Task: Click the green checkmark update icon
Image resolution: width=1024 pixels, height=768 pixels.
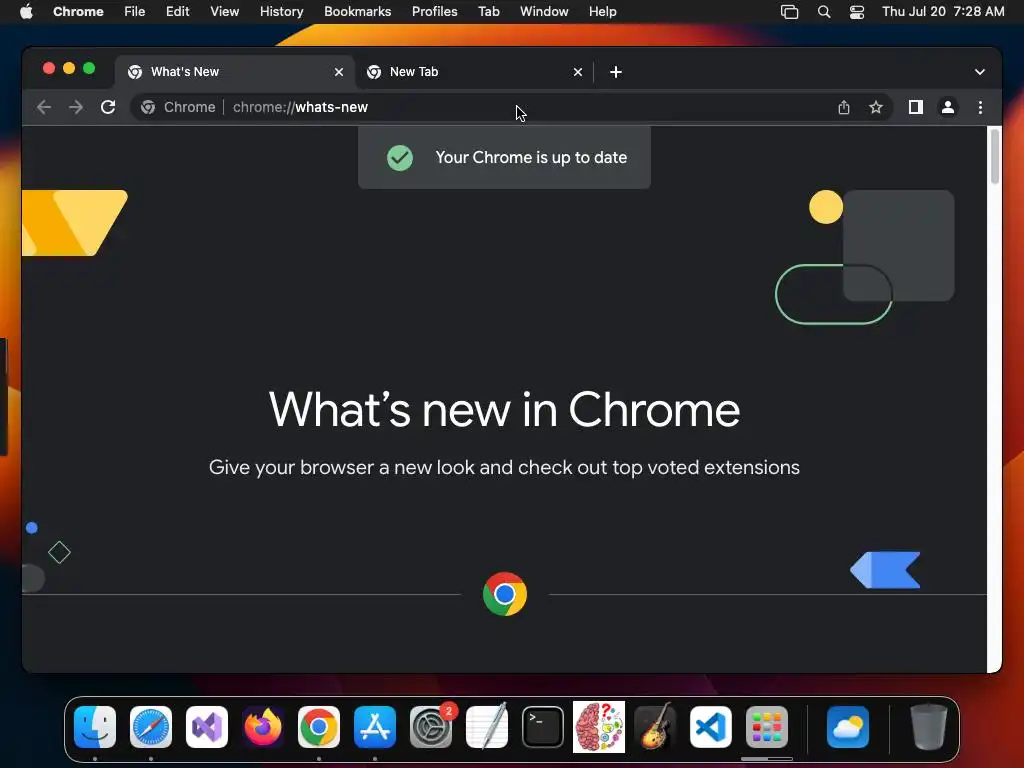Action: 400,157
